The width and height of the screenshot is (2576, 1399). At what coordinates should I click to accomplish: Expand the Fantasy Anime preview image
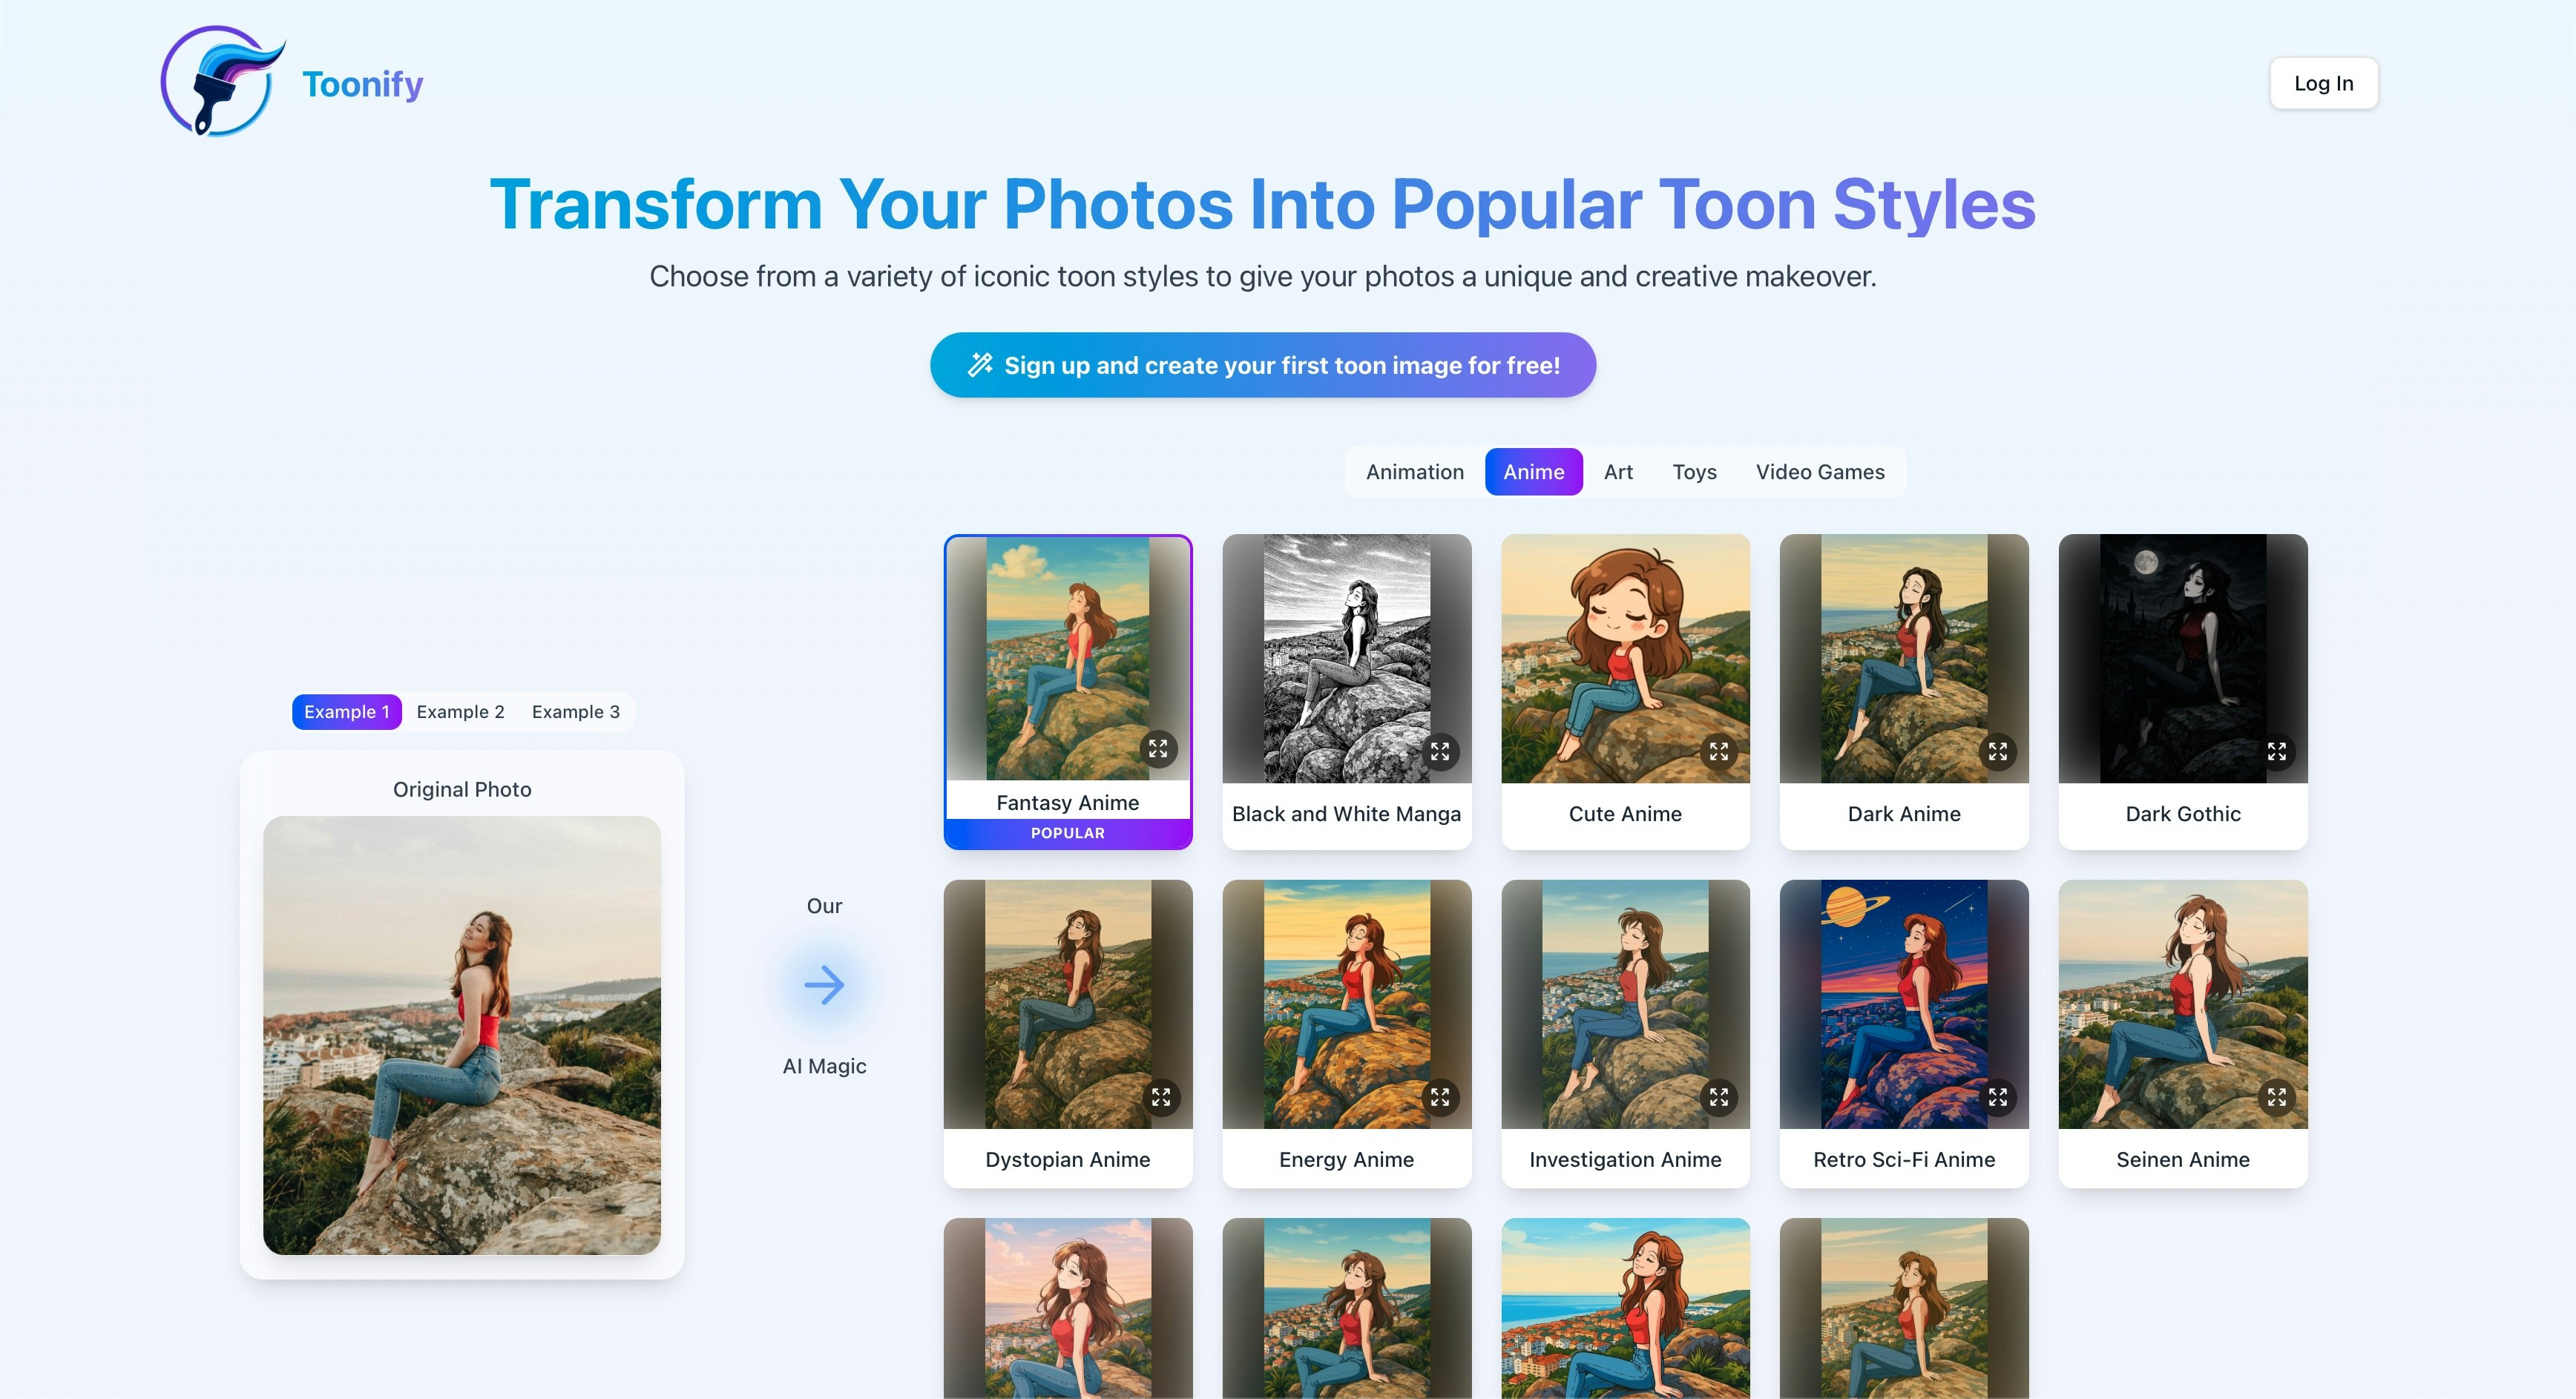click(1158, 748)
